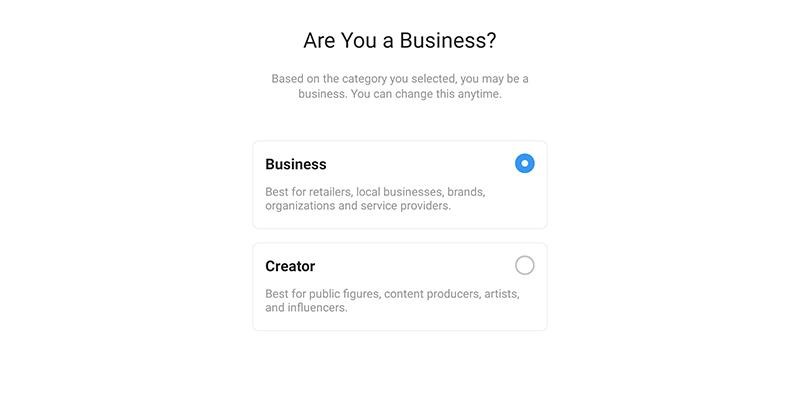The width and height of the screenshot is (800, 400).
Task: Click the word "artists" in Creator description
Action: [498, 293]
